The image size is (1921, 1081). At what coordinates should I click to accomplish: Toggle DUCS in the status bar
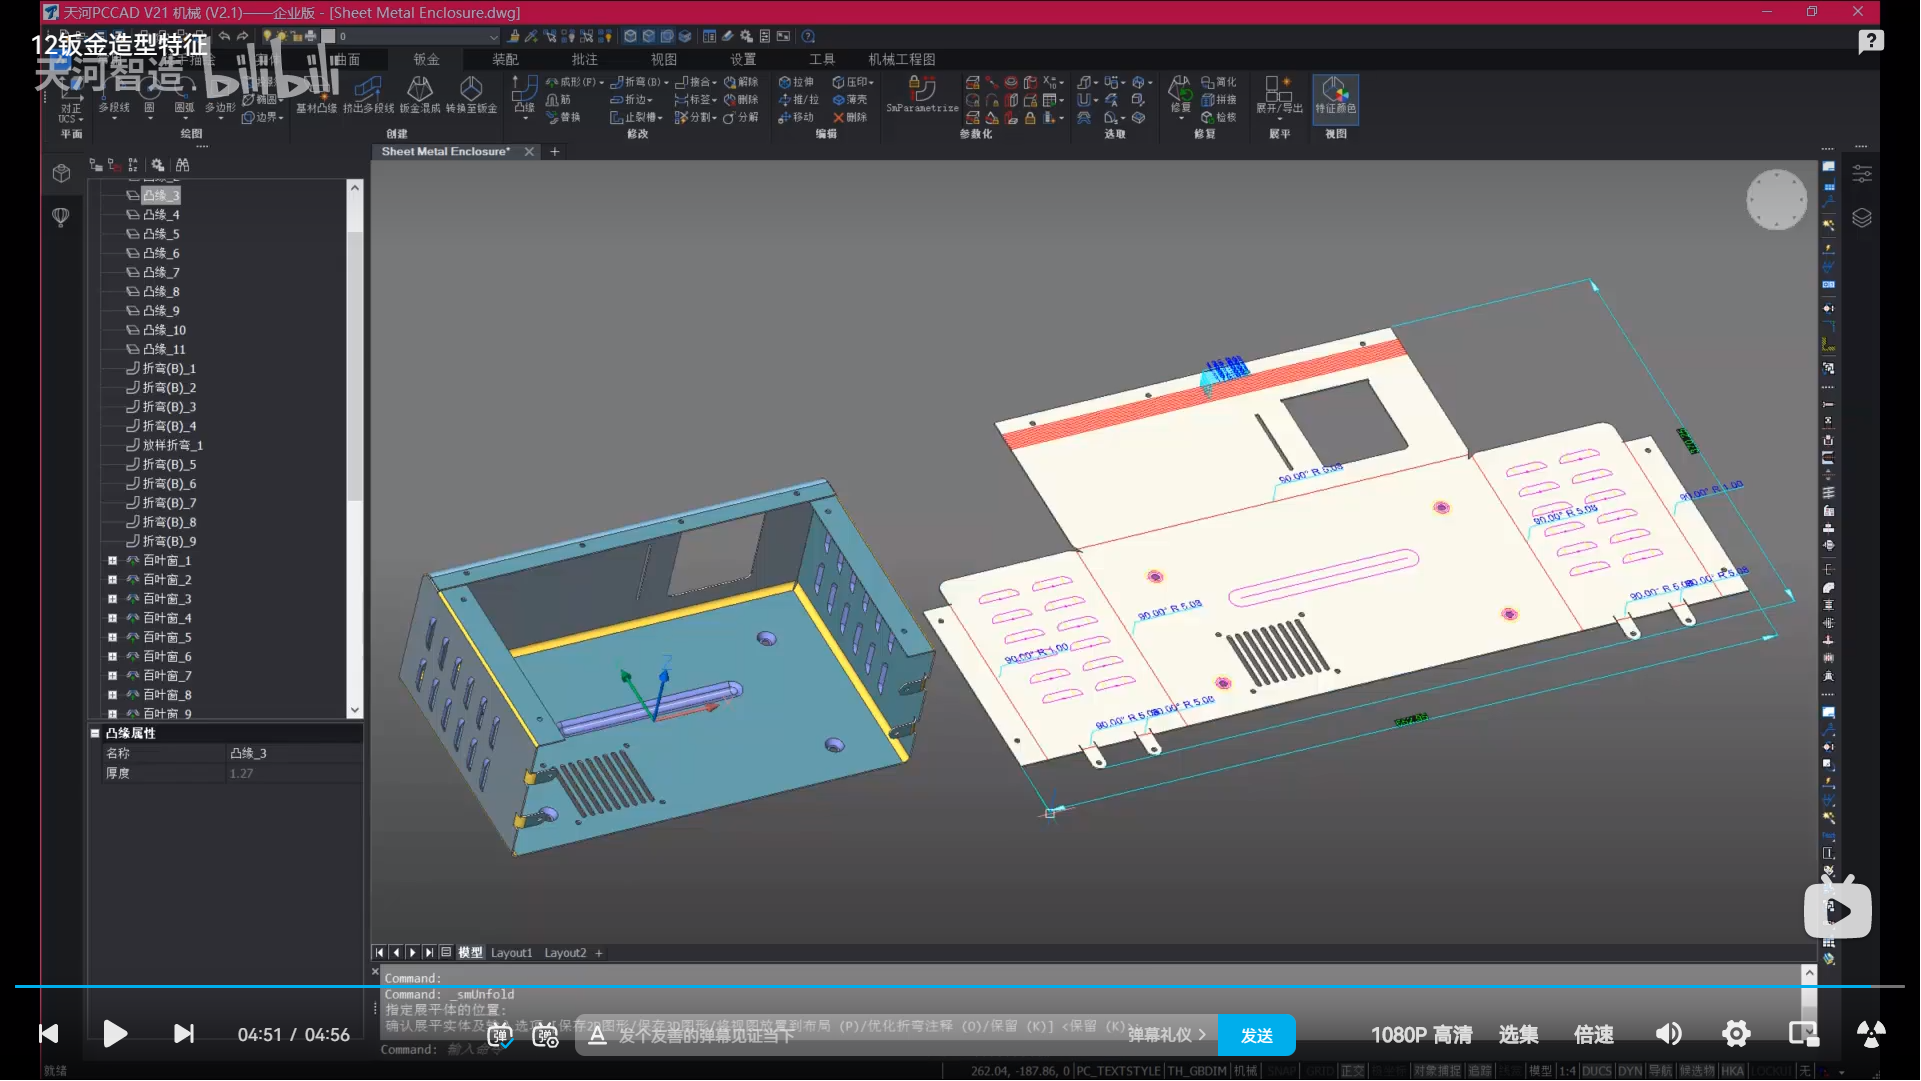(1596, 1071)
